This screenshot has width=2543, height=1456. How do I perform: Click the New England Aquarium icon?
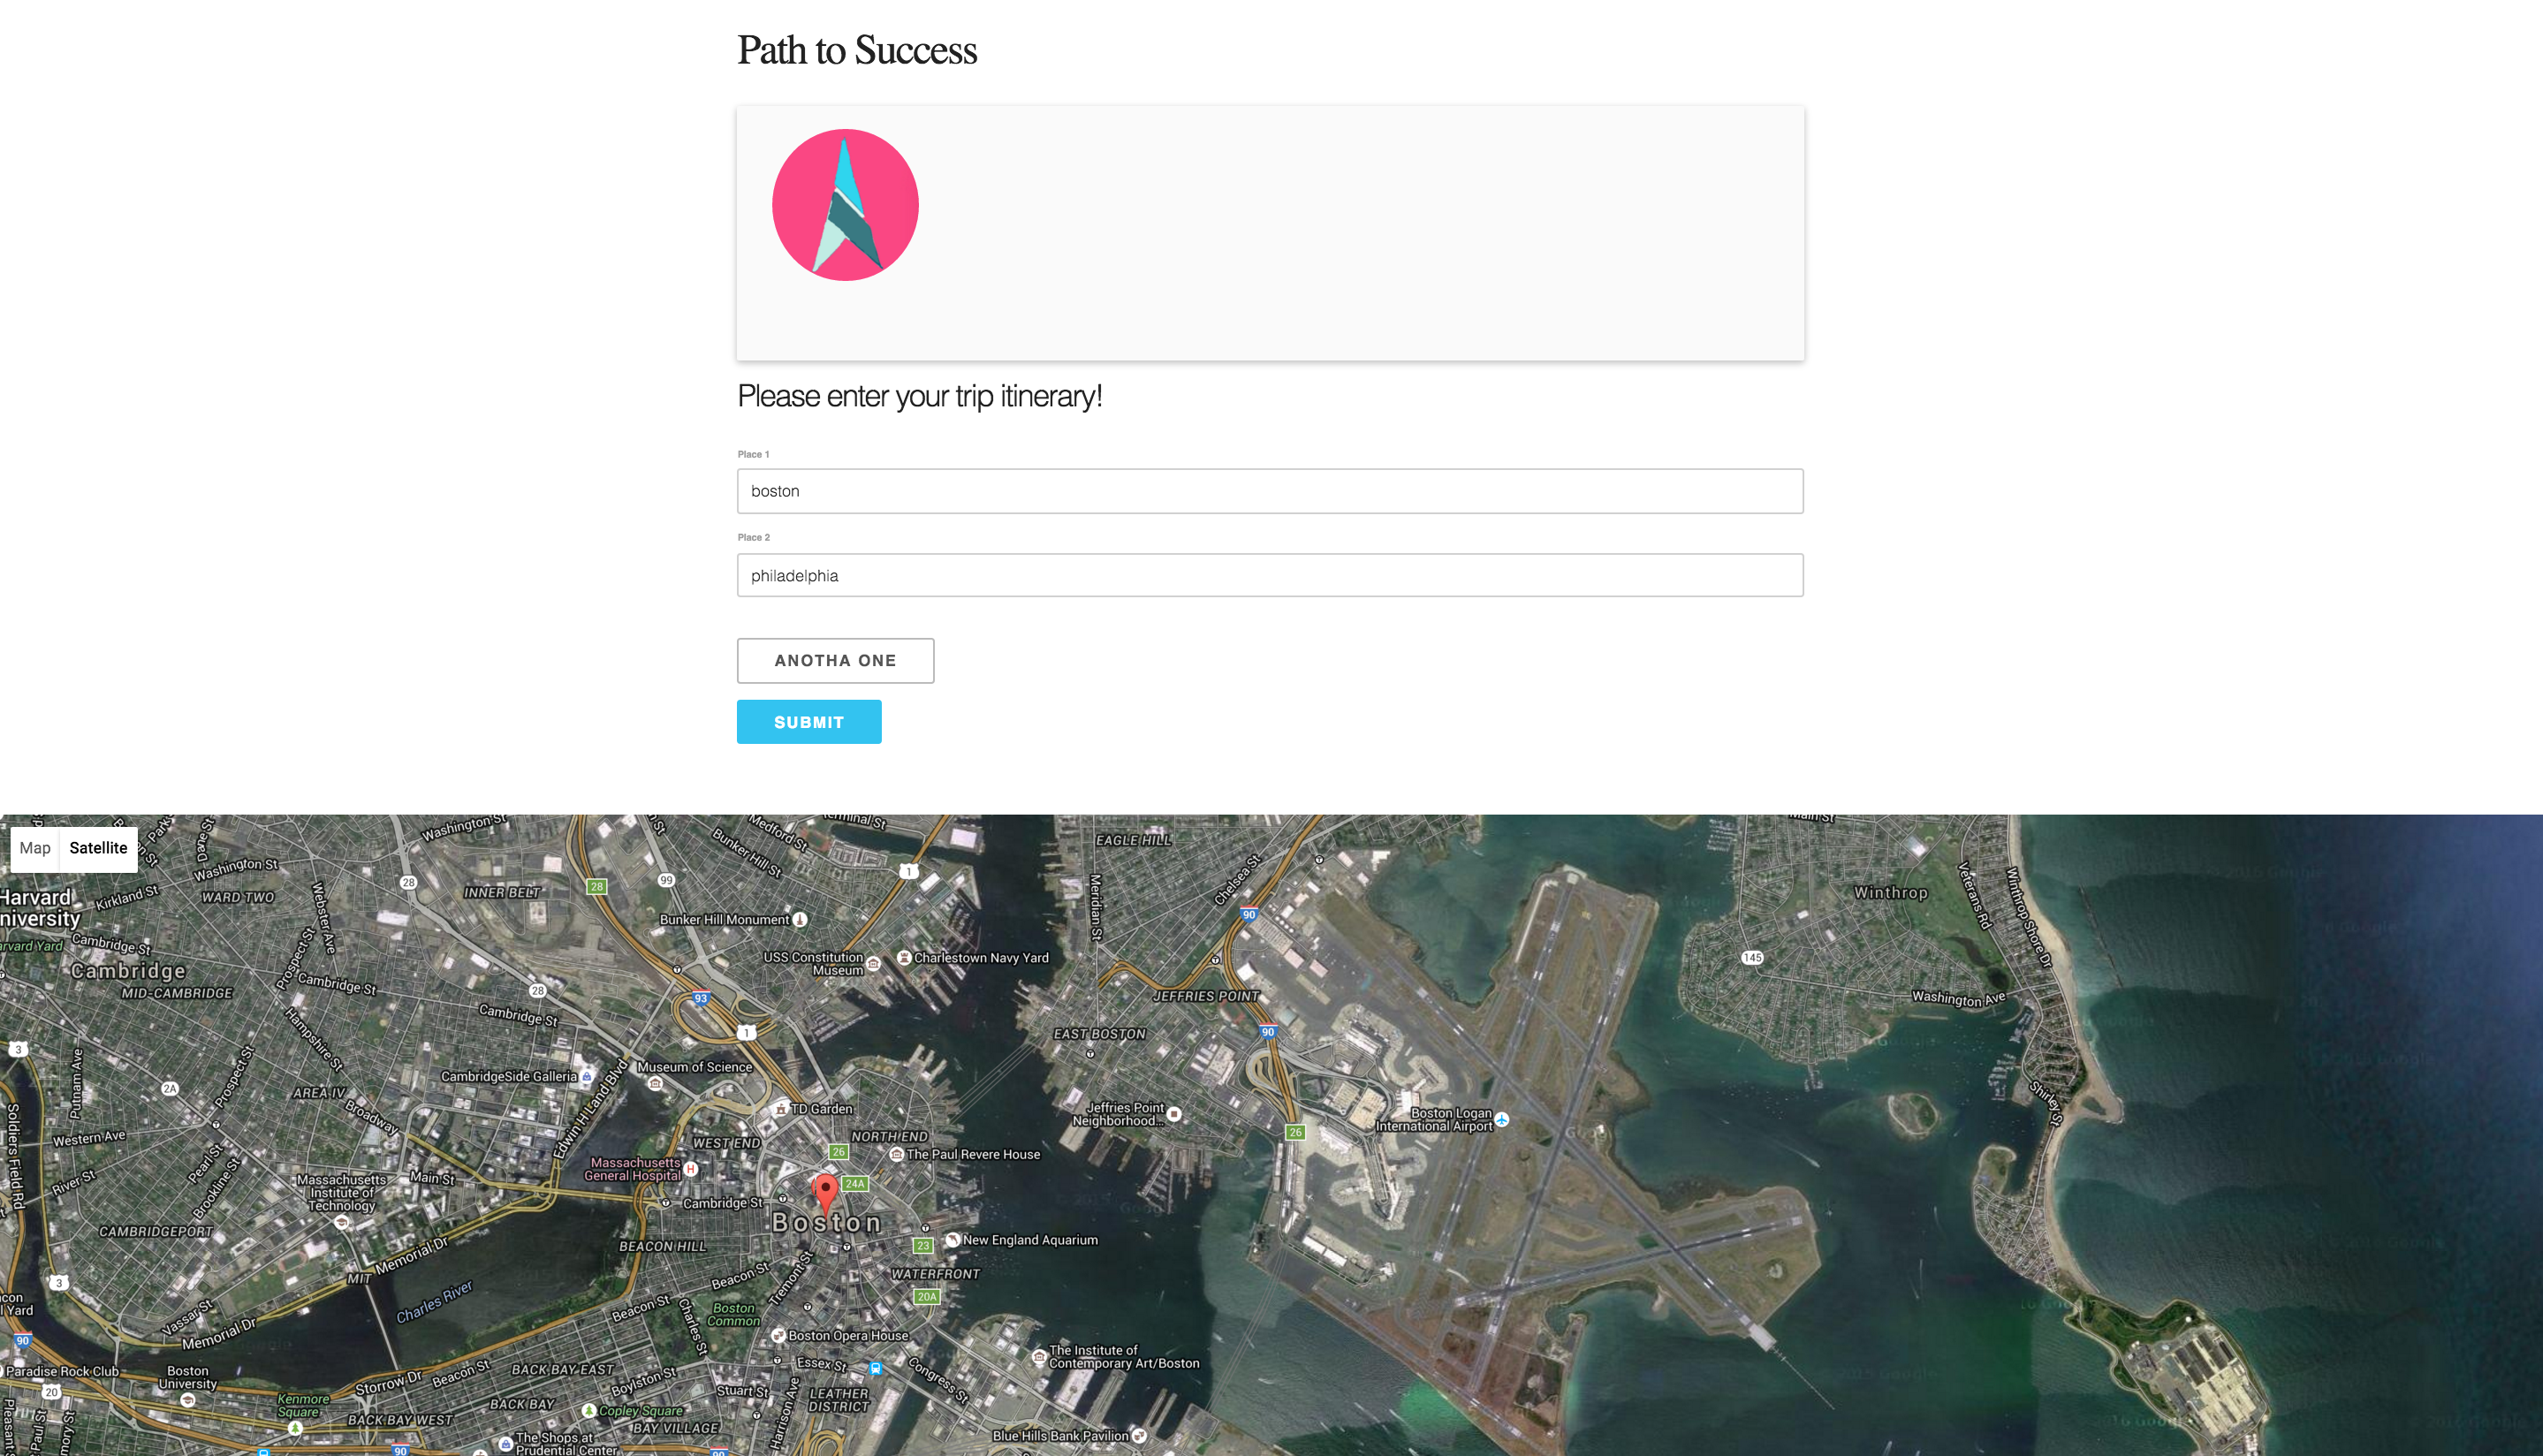point(953,1240)
